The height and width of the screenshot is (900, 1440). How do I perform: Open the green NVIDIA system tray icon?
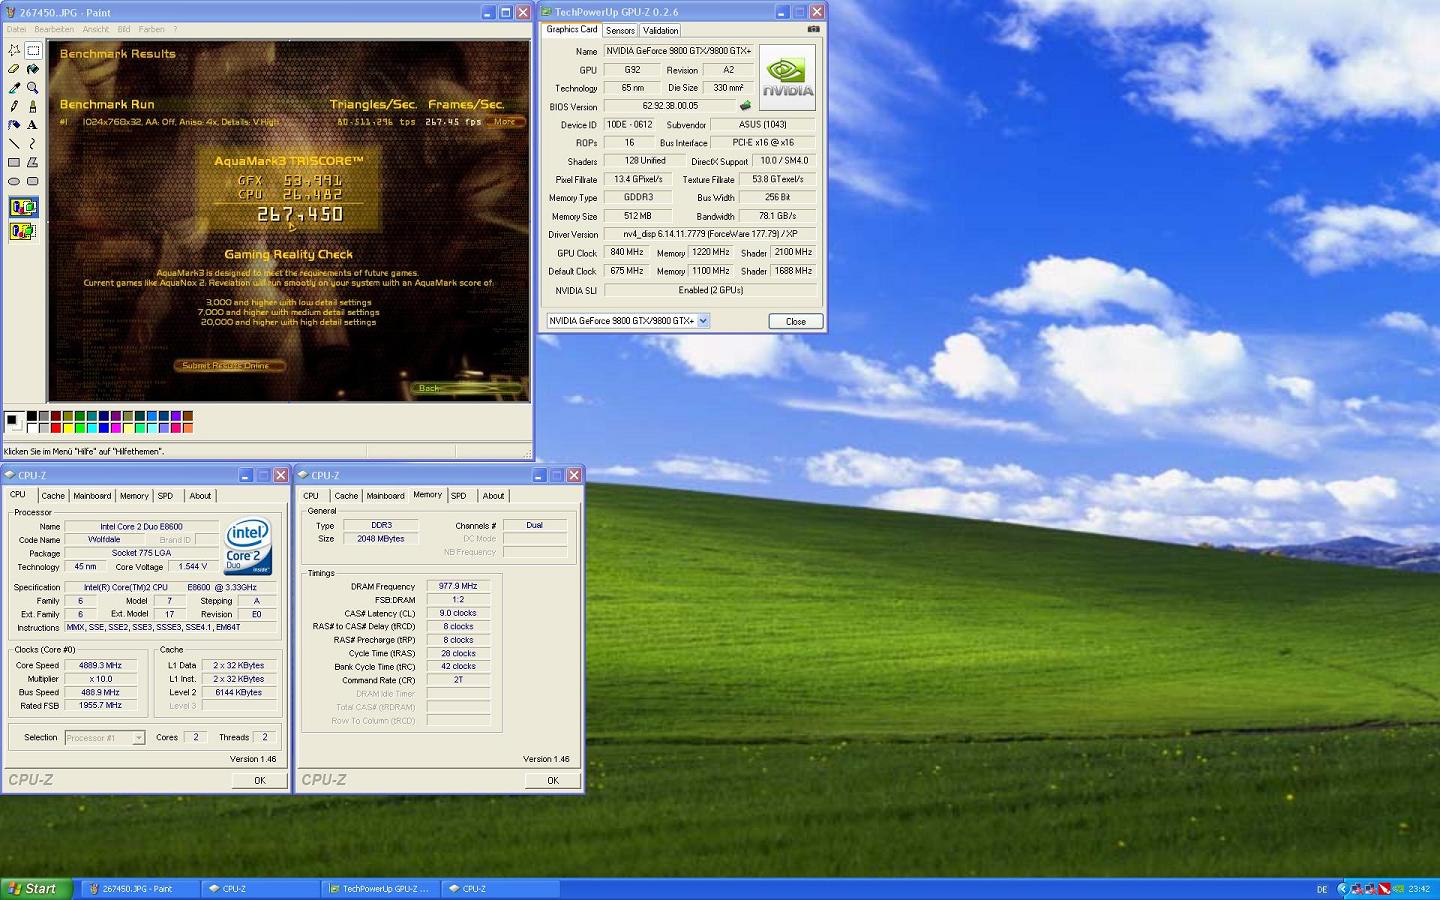[1398, 889]
